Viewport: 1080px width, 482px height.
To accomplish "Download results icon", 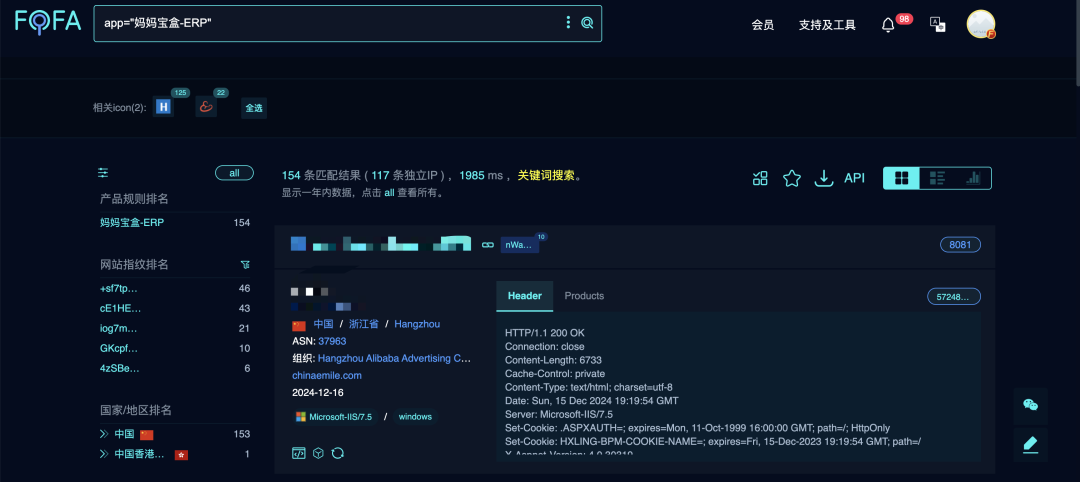I will pos(824,178).
